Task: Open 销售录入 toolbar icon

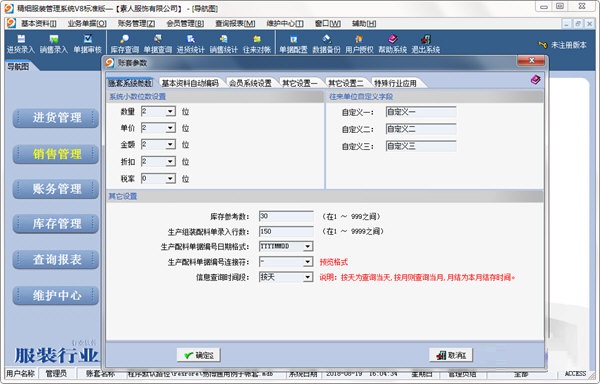Action: tap(54, 44)
